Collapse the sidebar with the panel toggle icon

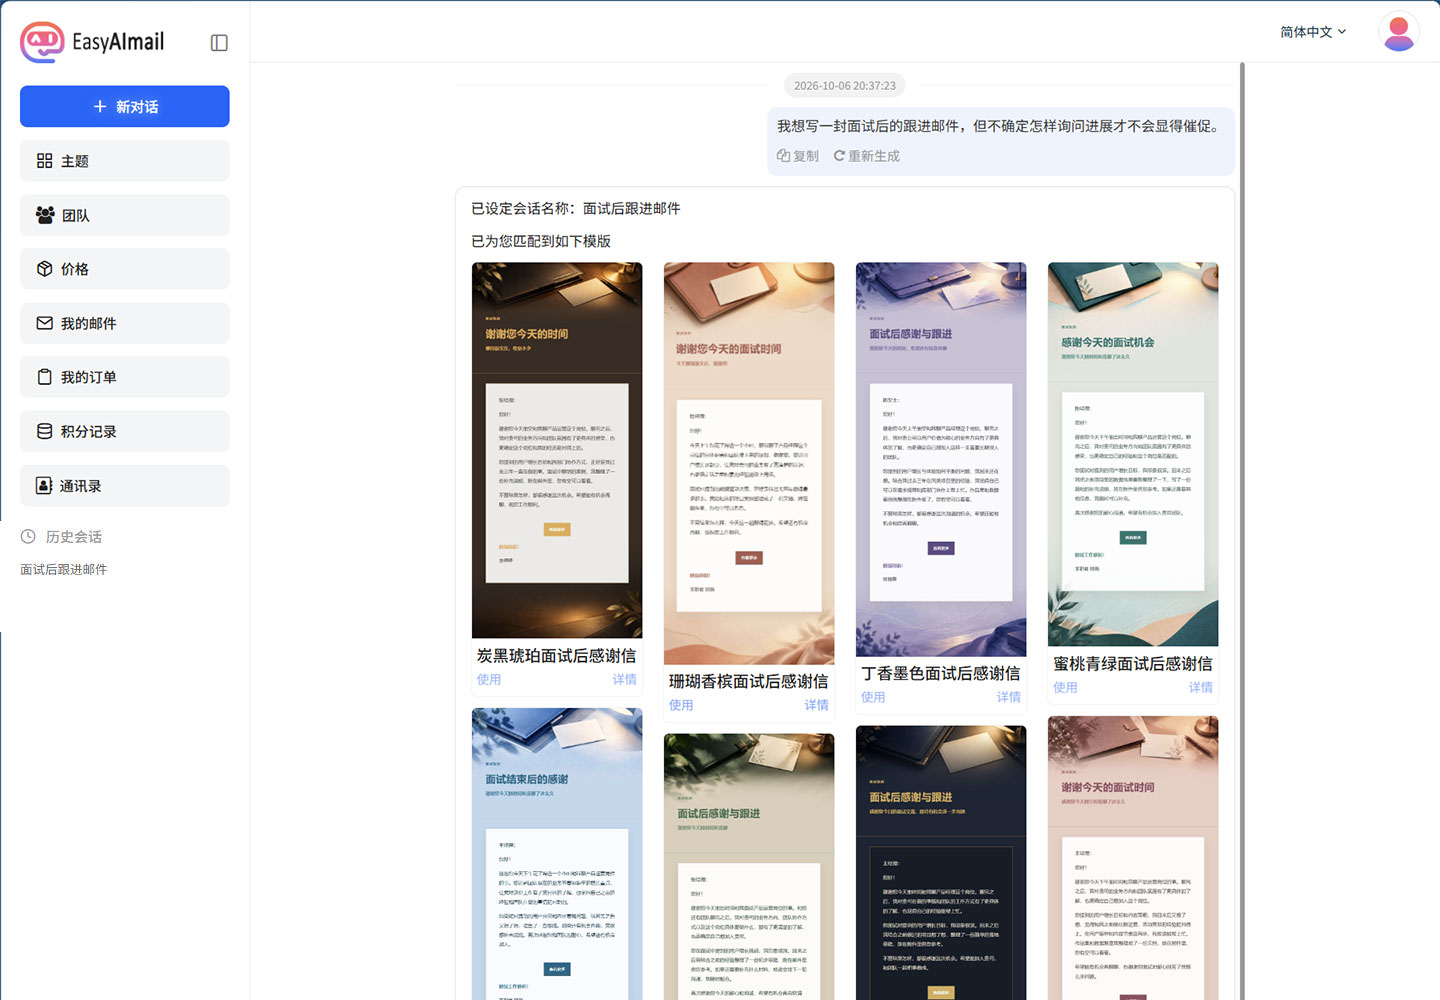[x=219, y=43]
